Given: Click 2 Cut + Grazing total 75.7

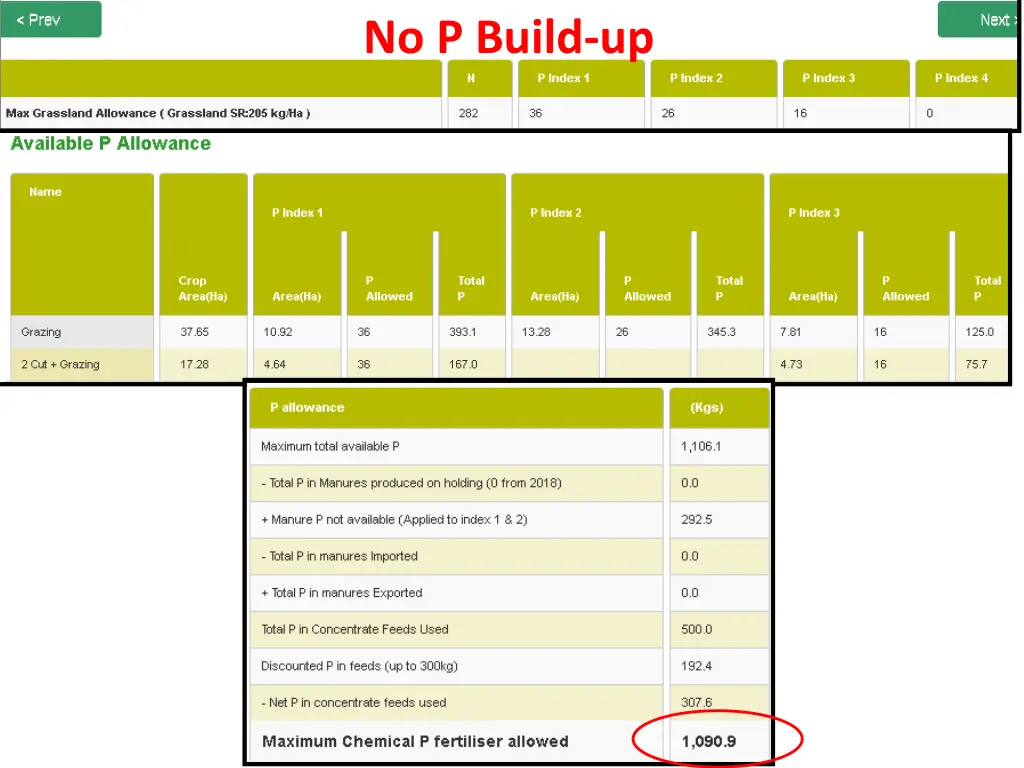Looking at the screenshot, I should (x=976, y=364).
